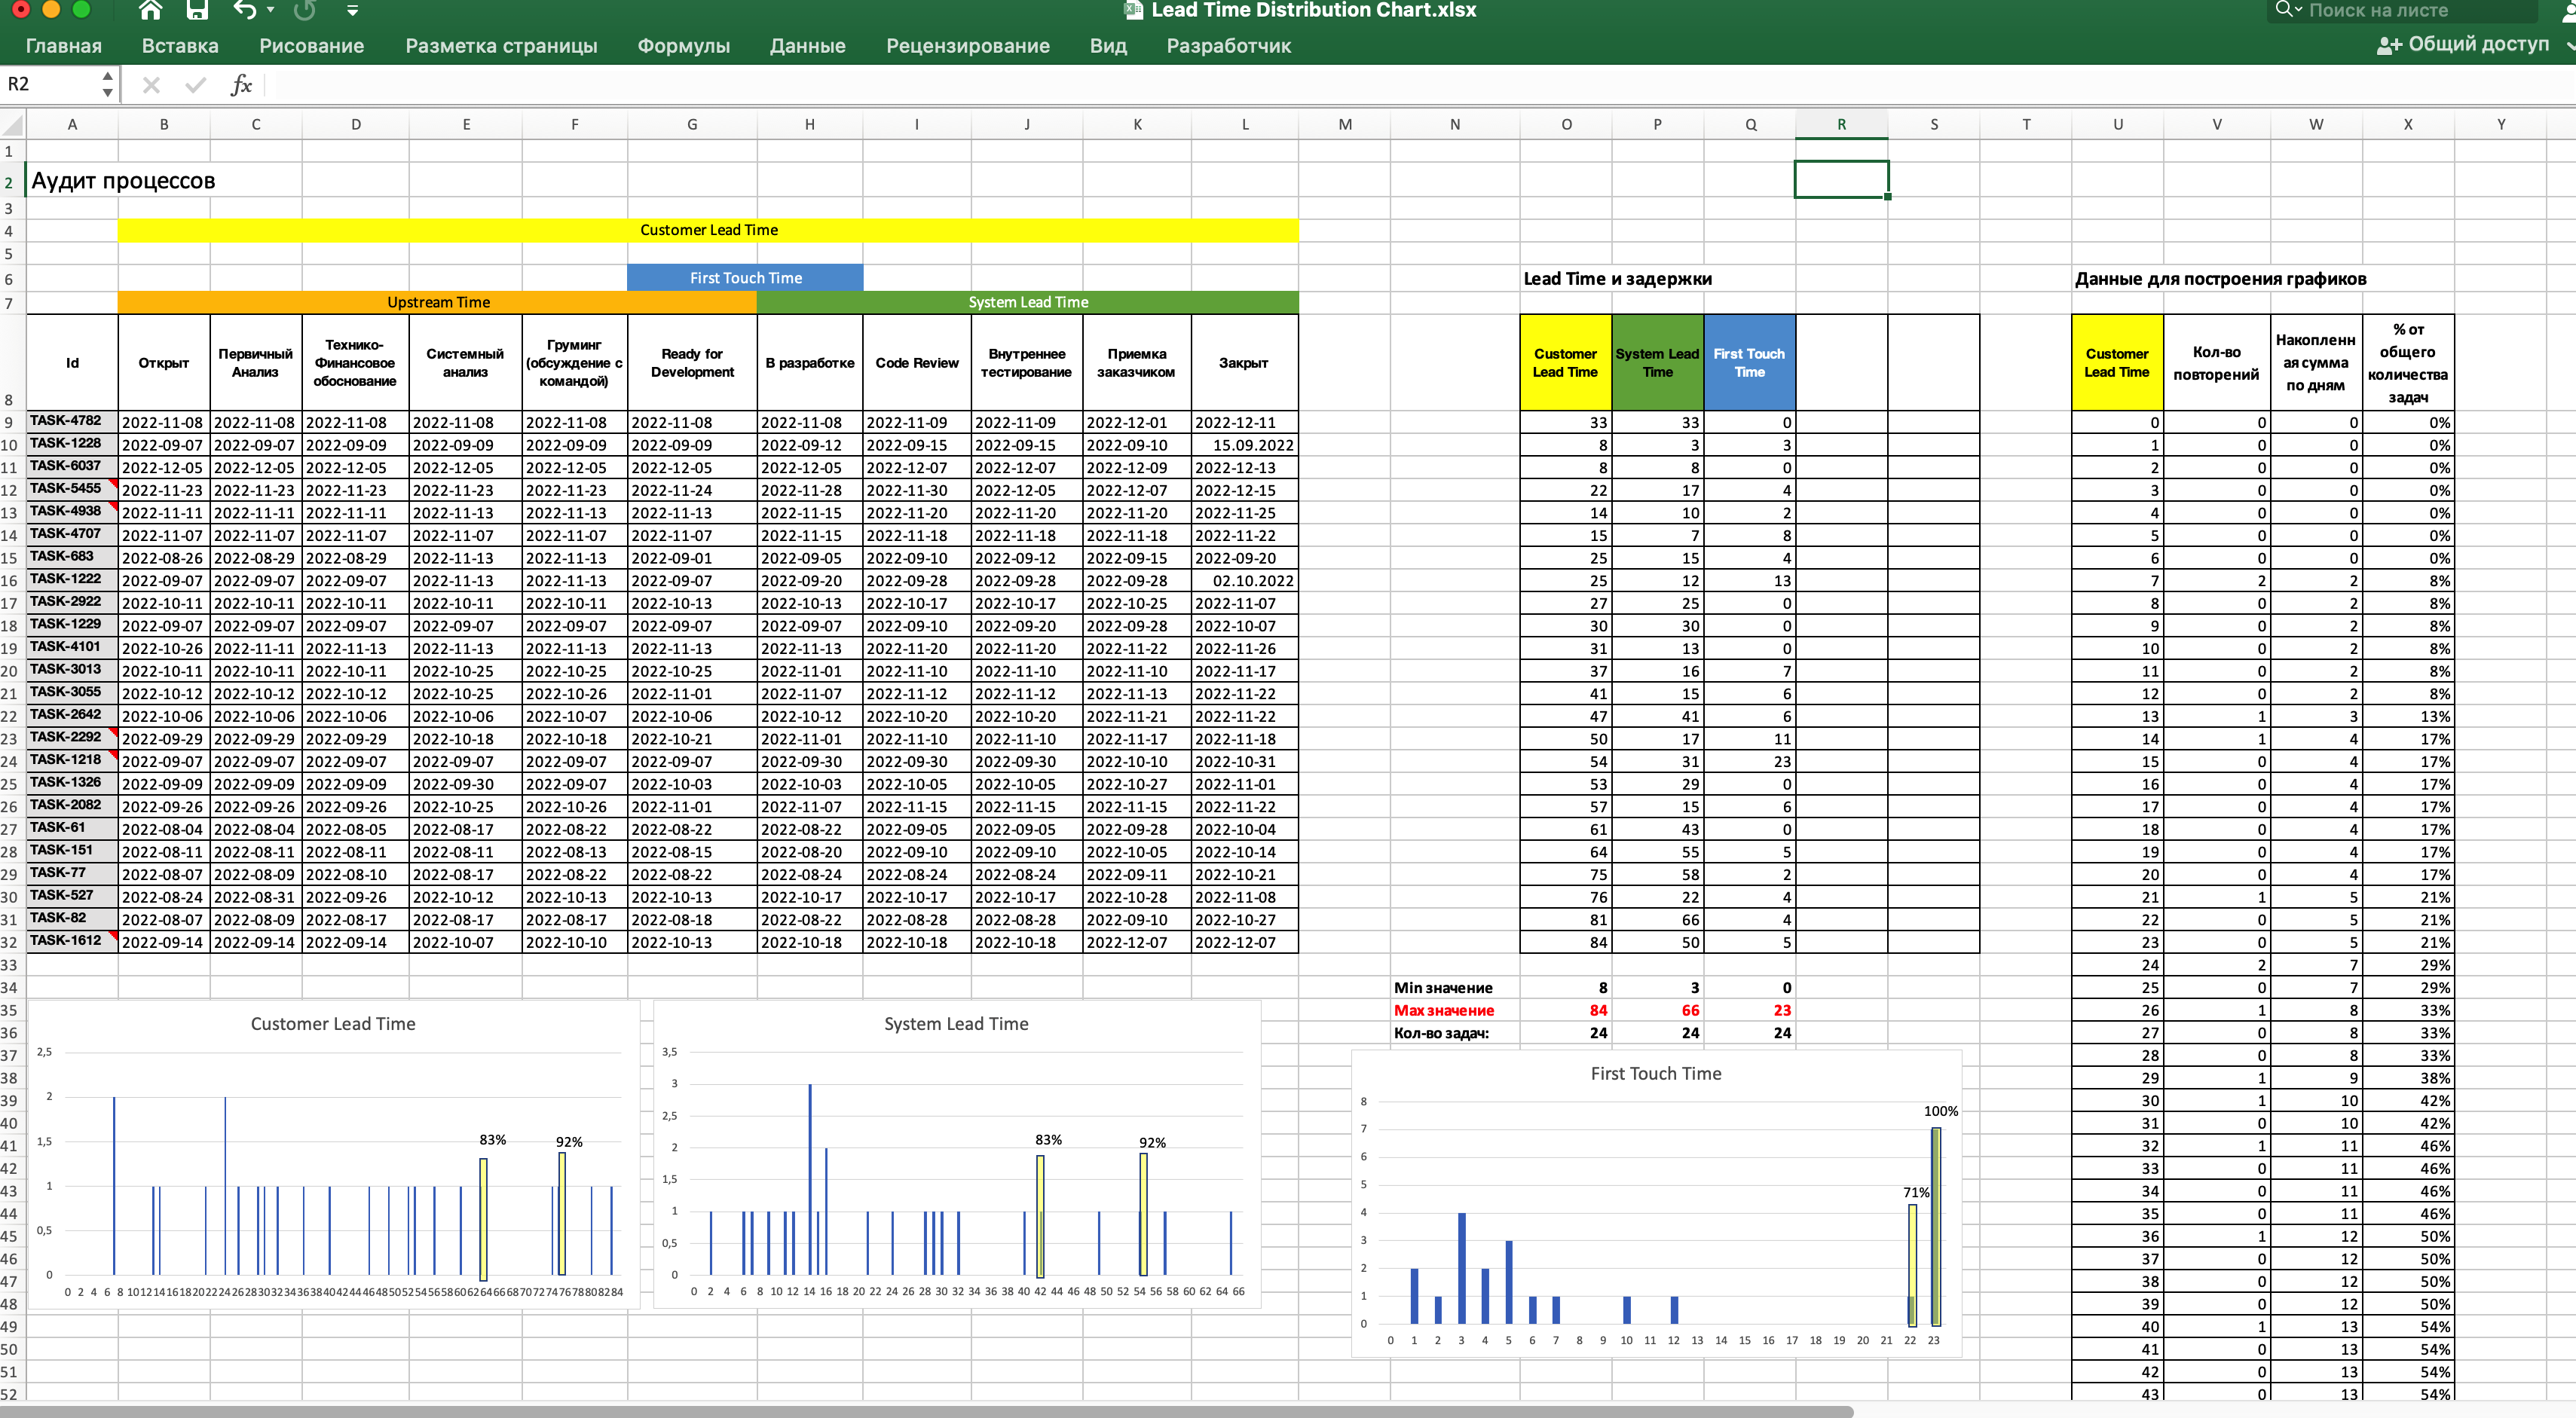This screenshot has width=2576, height=1418.
Task: Open the Формулы ribbon tab
Action: click(x=683, y=46)
